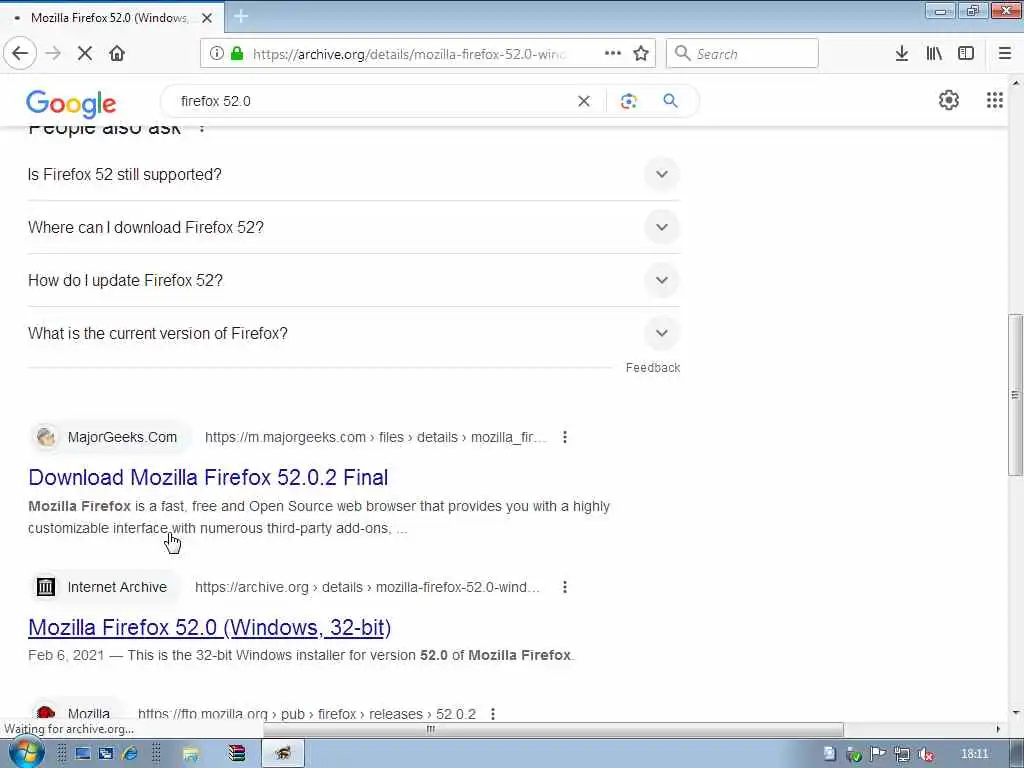Stop loading the archive.org page

(85, 54)
